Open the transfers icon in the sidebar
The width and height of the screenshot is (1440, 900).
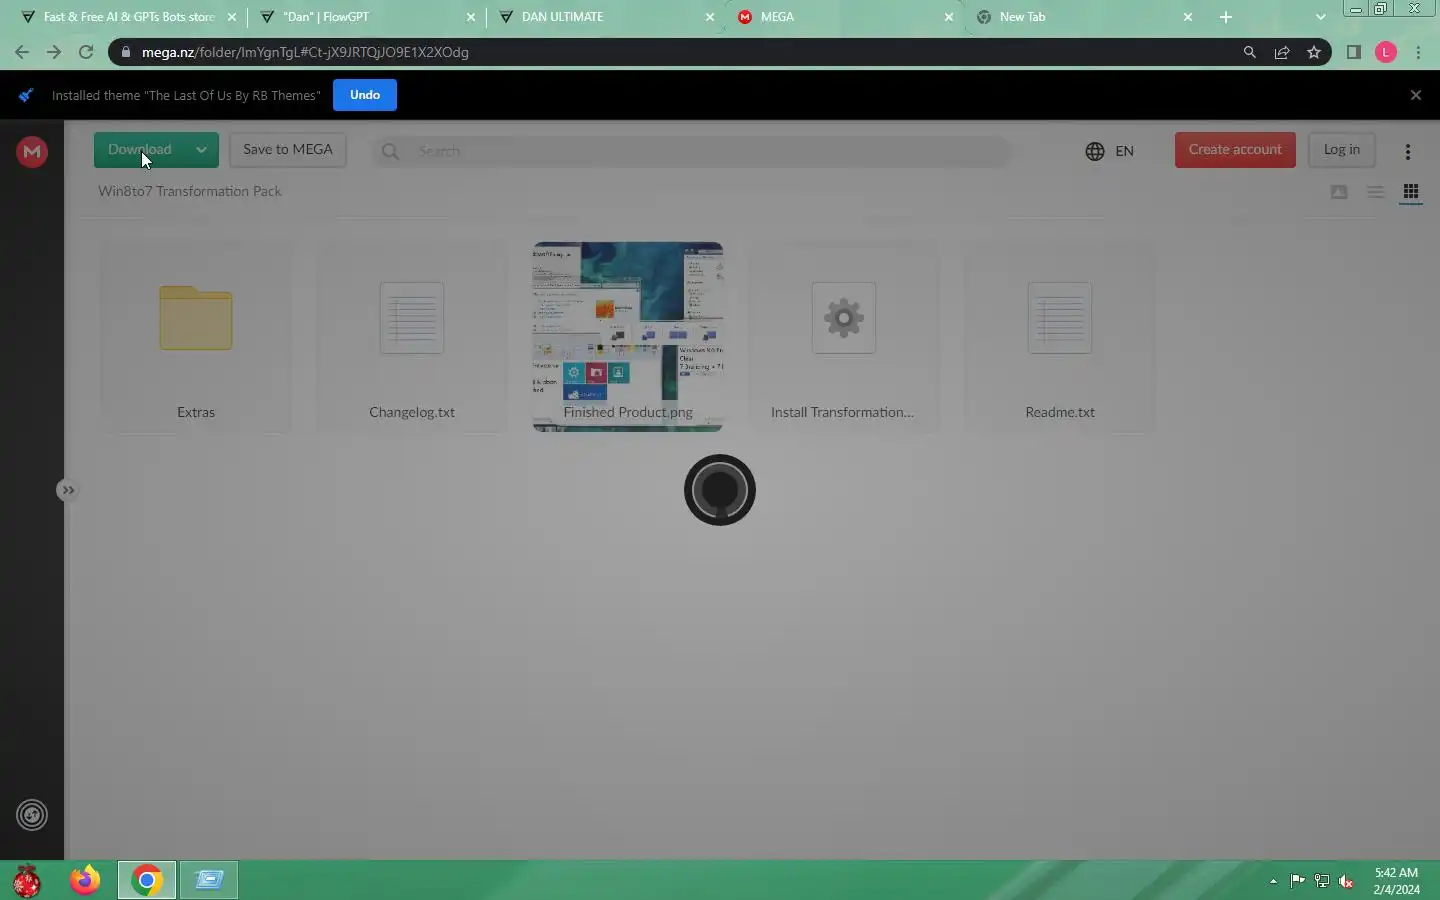pos(32,815)
